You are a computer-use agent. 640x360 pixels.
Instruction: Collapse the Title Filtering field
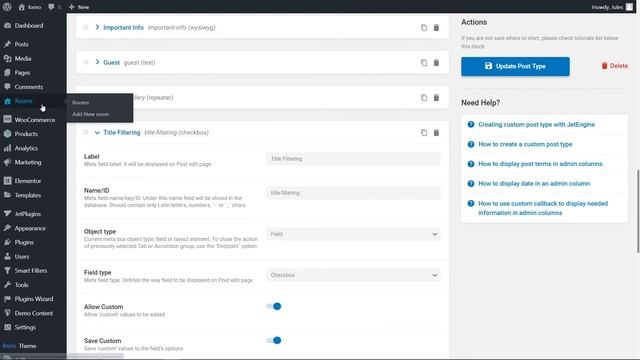point(97,133)
